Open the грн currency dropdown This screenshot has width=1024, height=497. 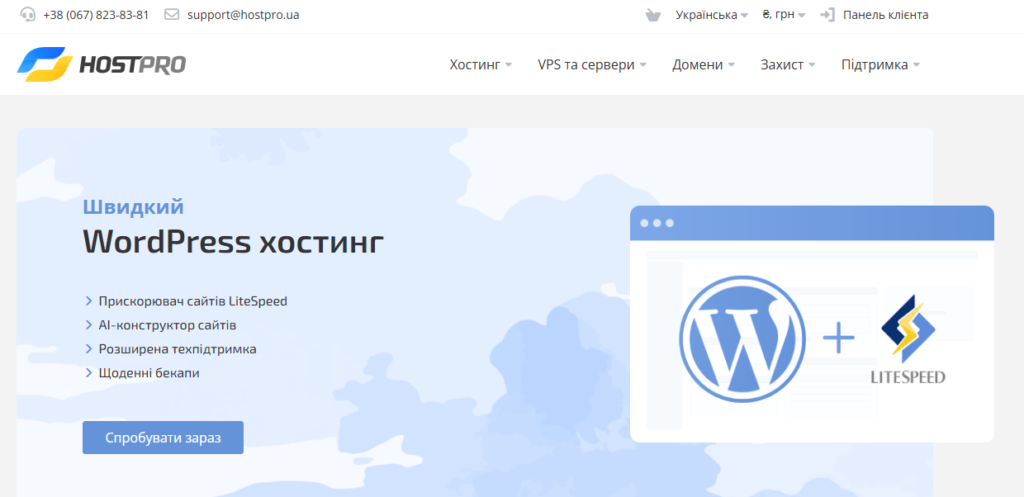click(x=783, y=15)
